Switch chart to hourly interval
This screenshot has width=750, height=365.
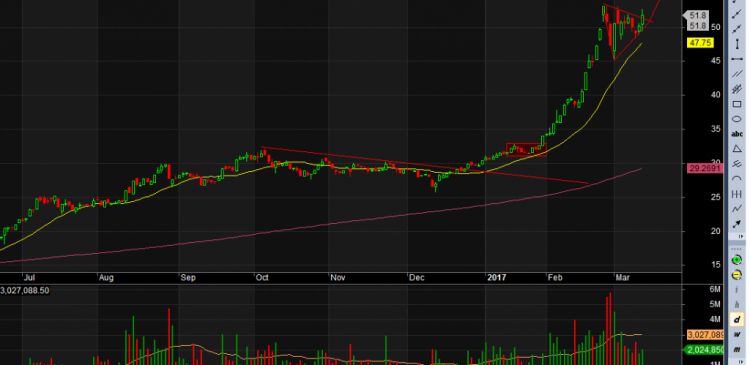tap(737, 305)
